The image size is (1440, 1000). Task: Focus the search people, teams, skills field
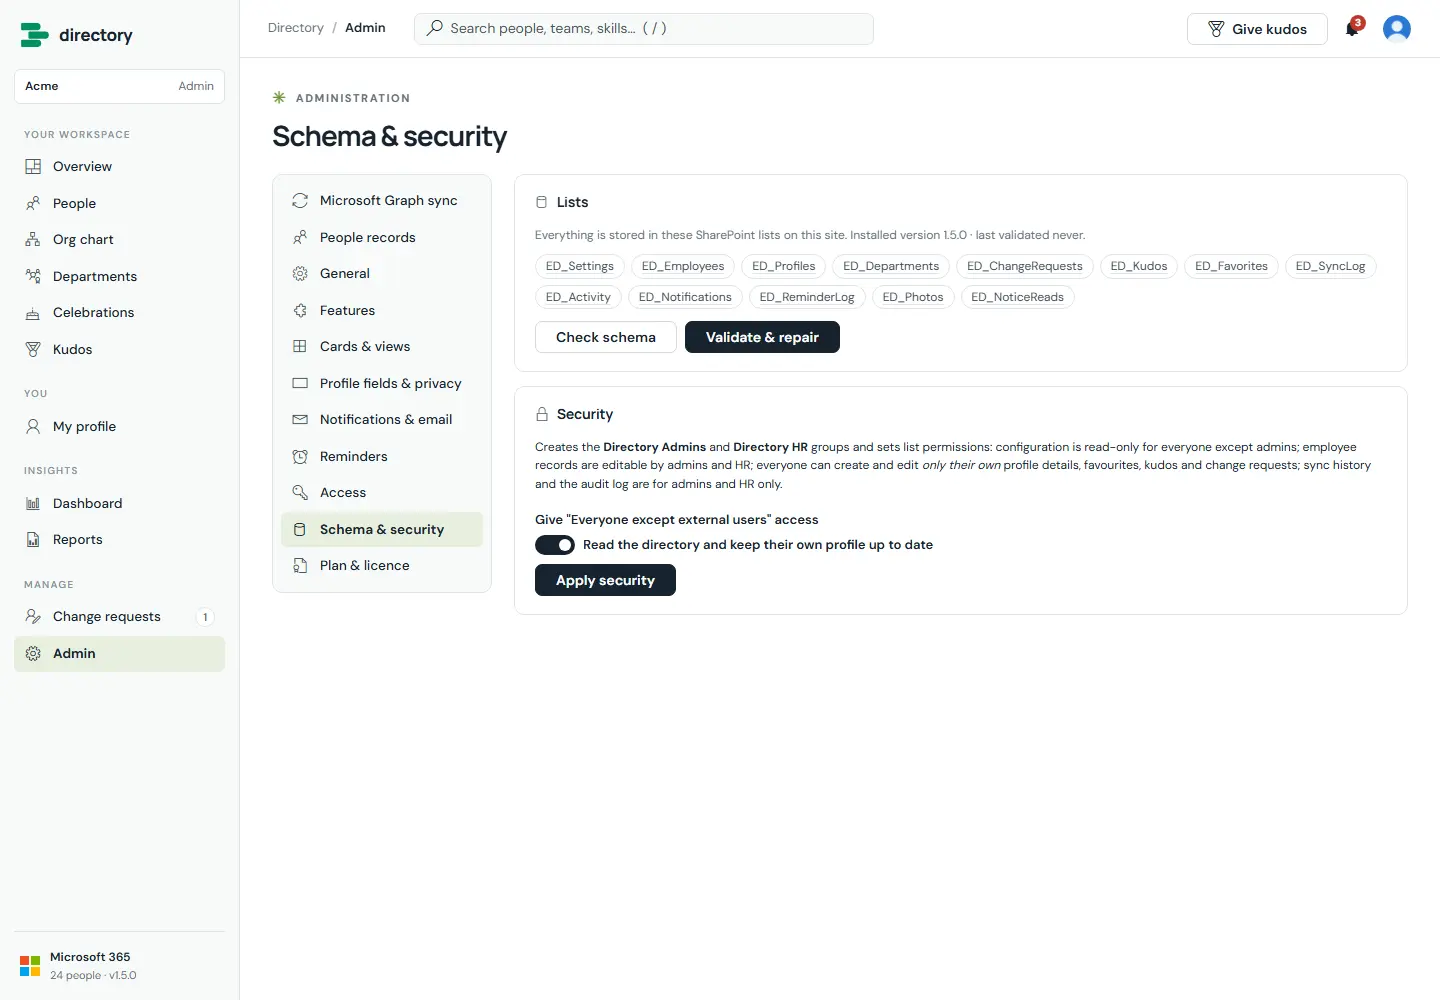(644, 29)
